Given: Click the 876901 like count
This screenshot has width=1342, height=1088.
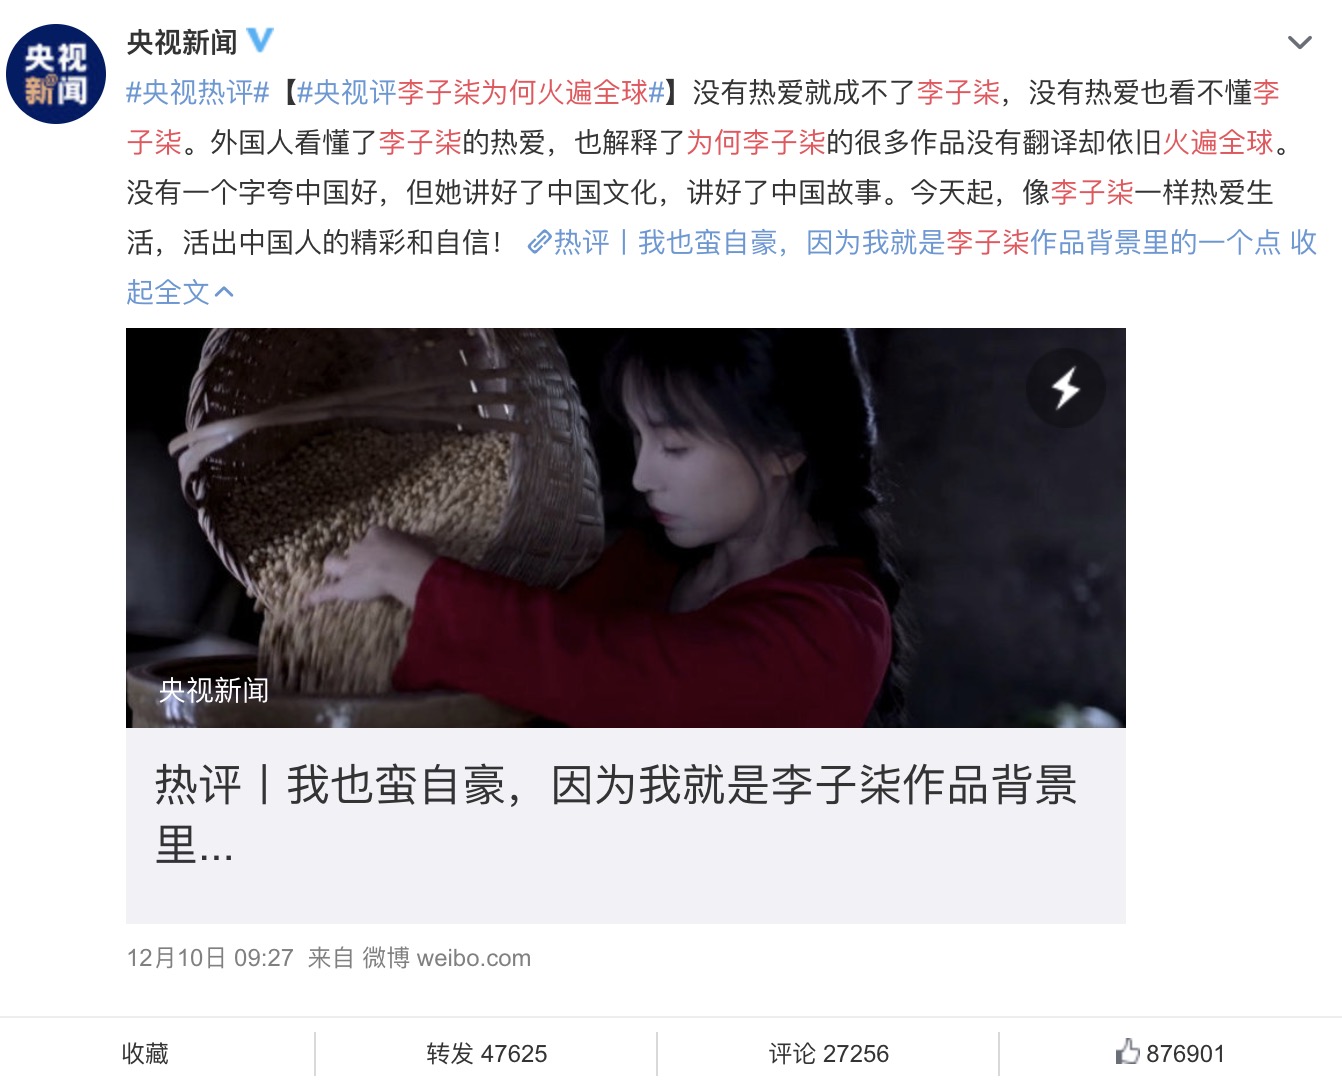Looking at the screenshot, I should (1185, 1053).
